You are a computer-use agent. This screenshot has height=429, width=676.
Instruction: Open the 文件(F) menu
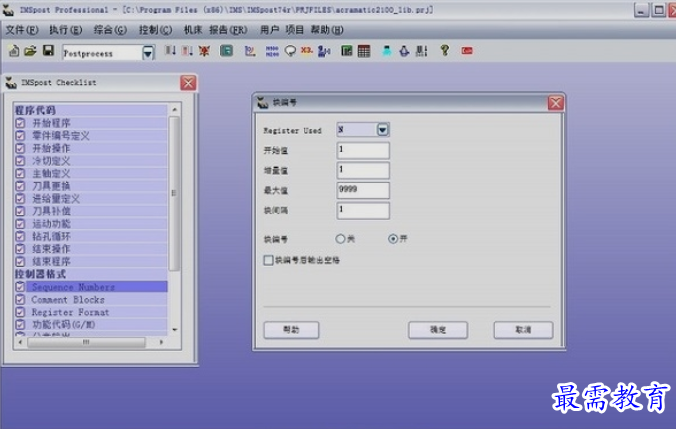tap(22, 30)
